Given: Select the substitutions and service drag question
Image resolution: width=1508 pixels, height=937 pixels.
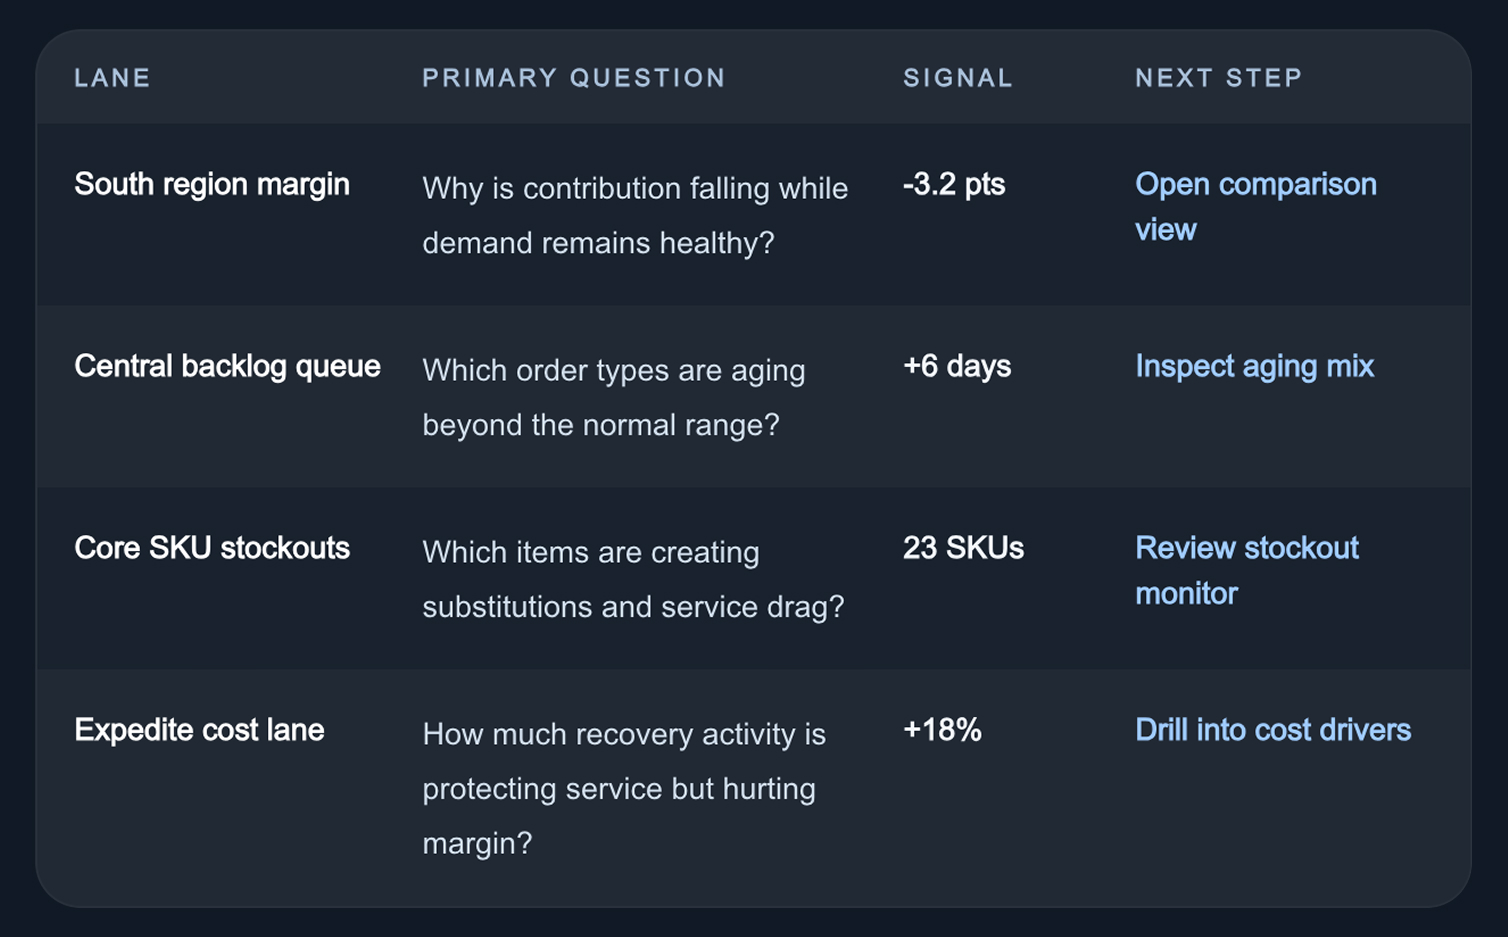Looking at the screenshot, I should pos(633,579).
